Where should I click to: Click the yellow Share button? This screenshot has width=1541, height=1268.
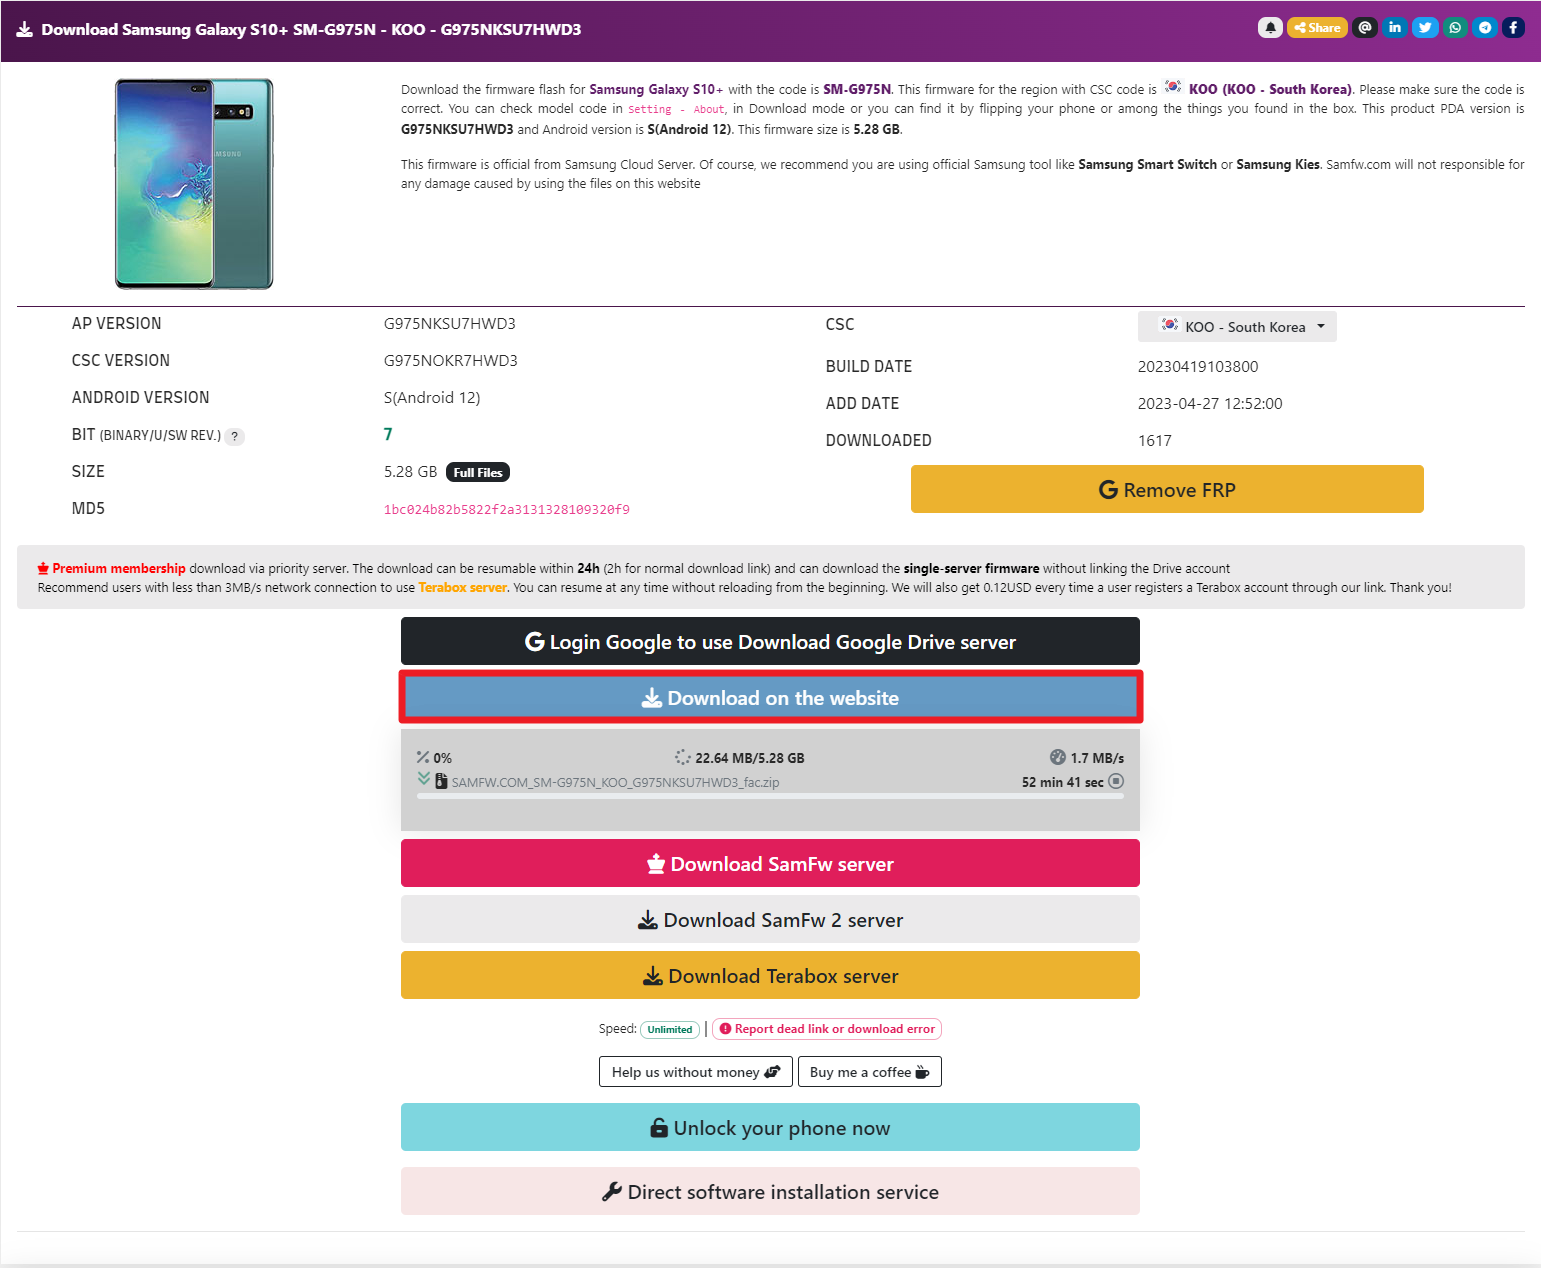tap(1317, 28)
